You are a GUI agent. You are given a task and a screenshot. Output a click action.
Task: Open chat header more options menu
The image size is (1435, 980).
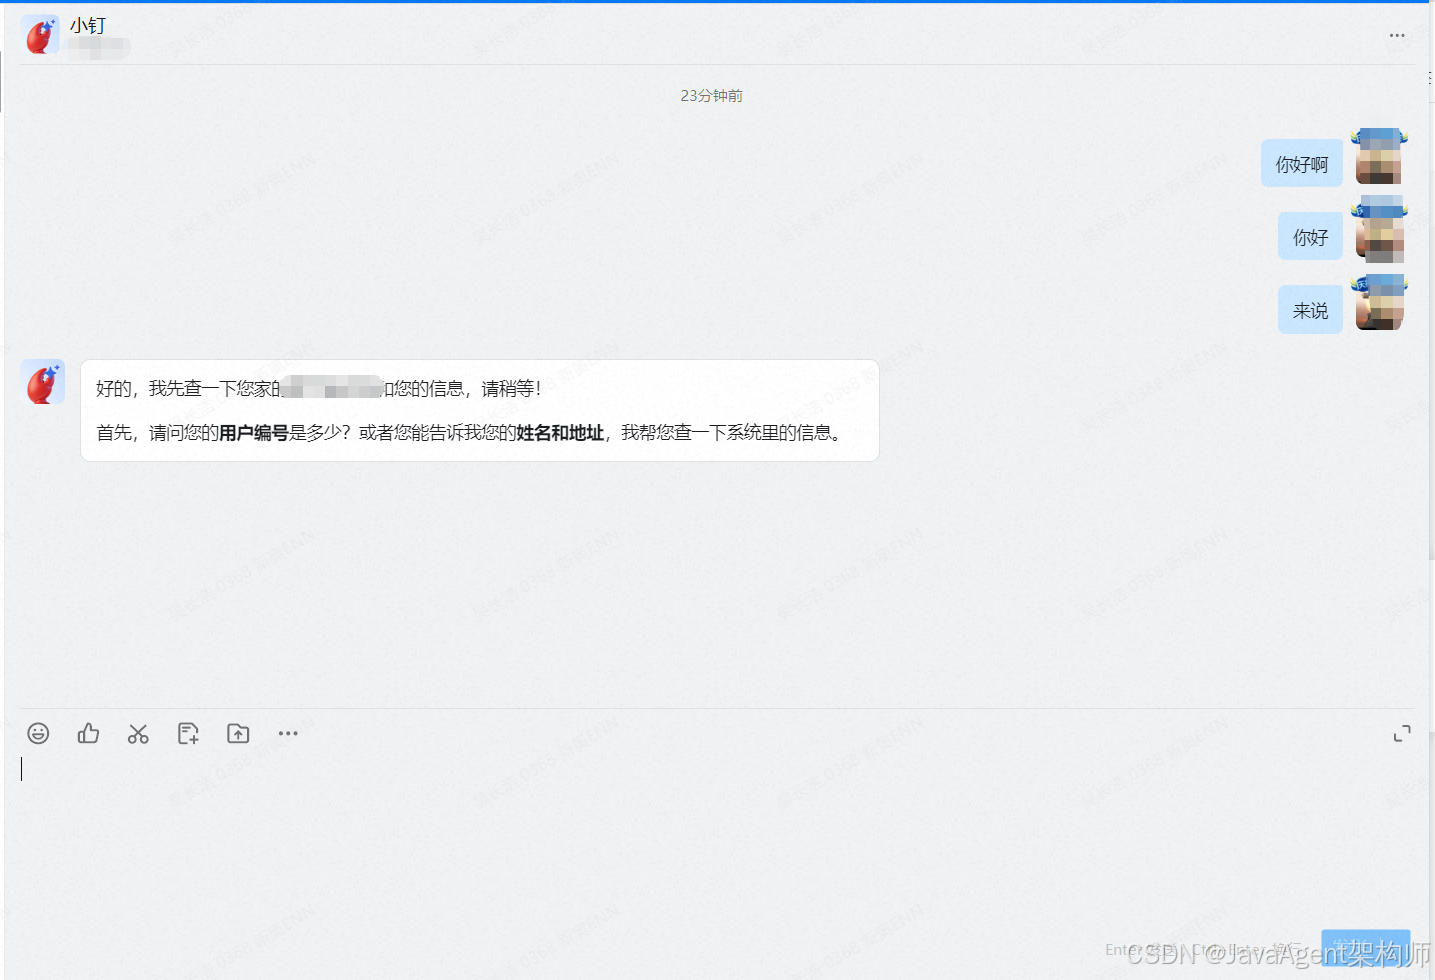(x=1397, y=35)
